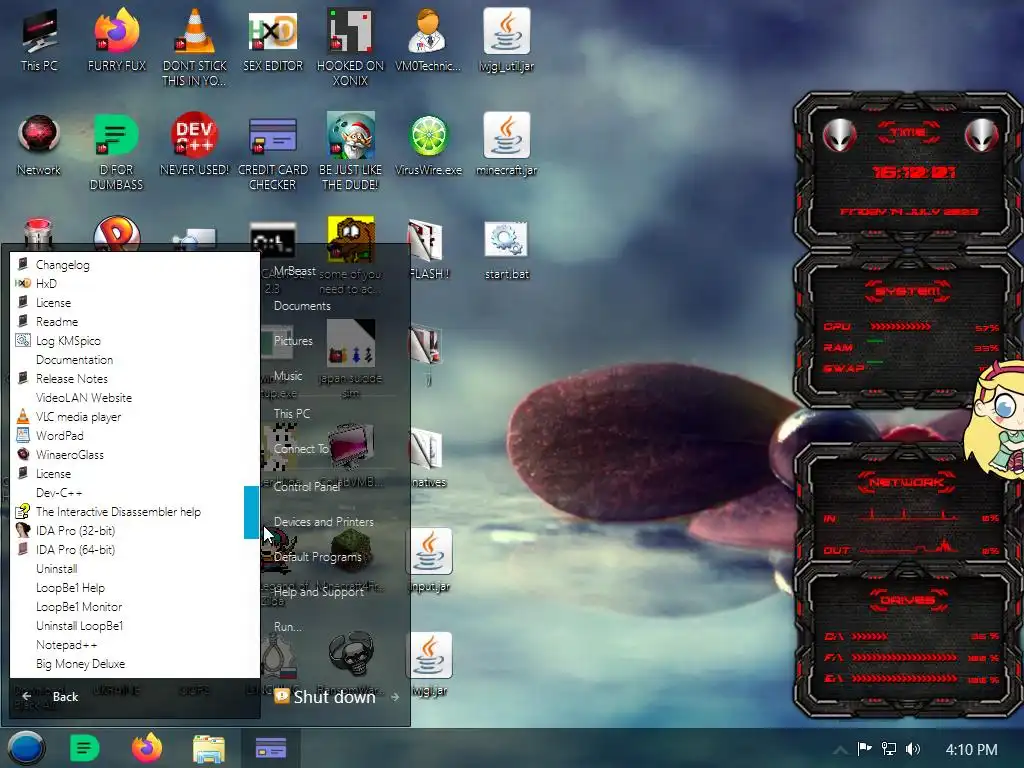Launch Dev-C++ from Start menu
This screenshot has width=1024, height=768.
click(135, 492)
